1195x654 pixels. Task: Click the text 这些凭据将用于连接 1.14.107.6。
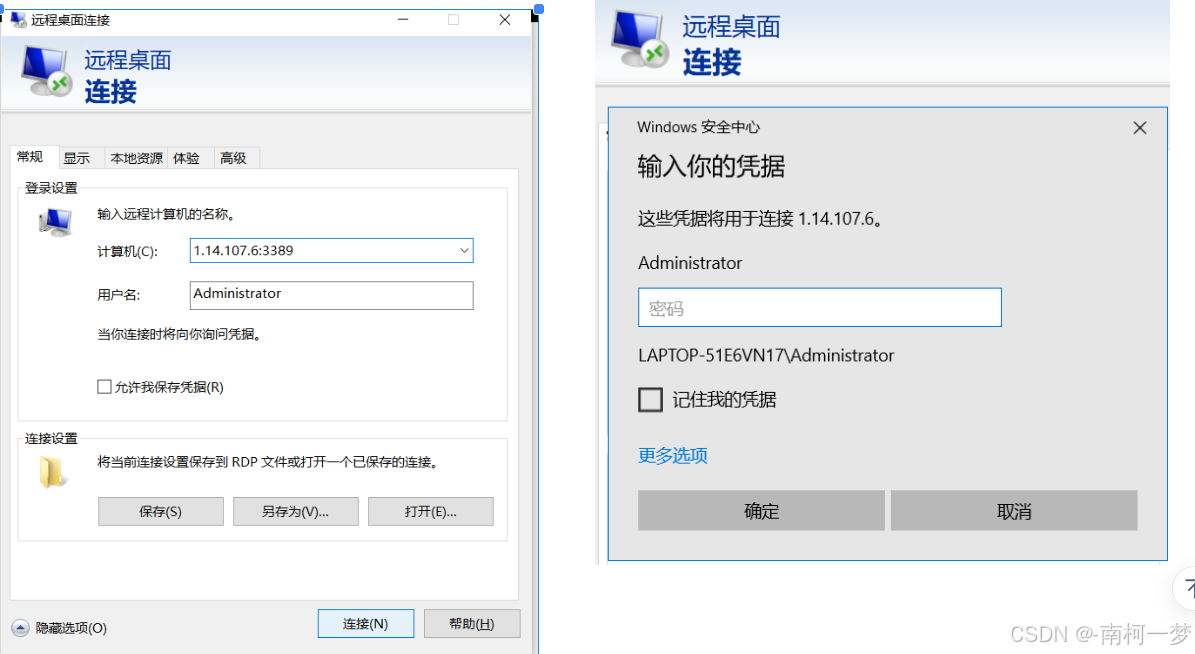[x=761, y=219]
